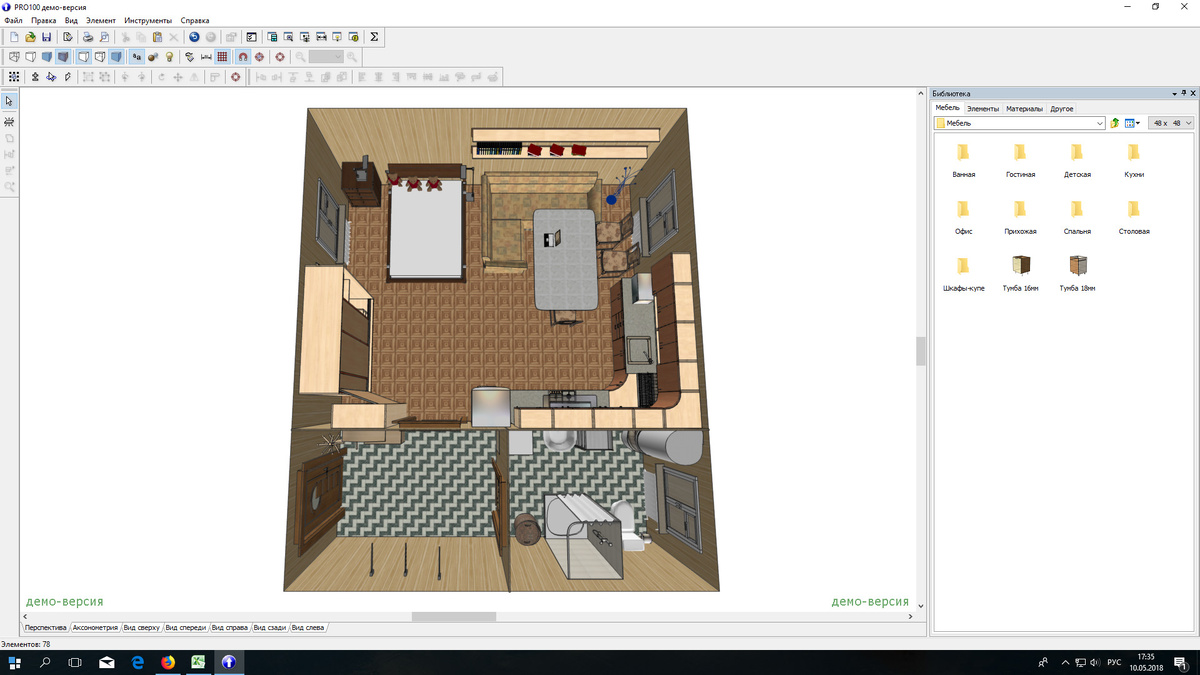Open the Инструменты menu
1200x675 pixels.
click(148, 20)
